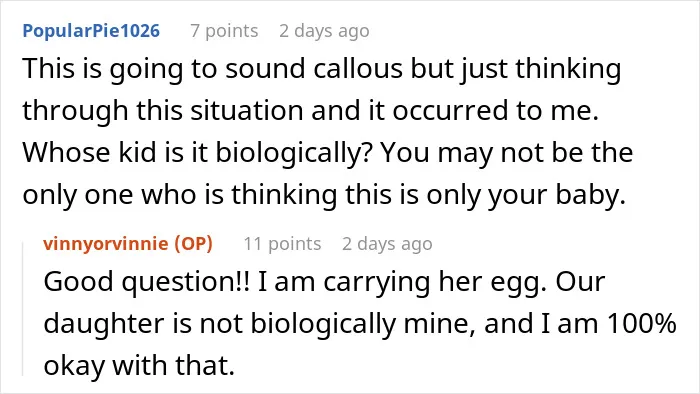The width and height of the screenshot is (700, 394).
Task: Click the 'Good question!!' text in reply
Action: [147, 282]
